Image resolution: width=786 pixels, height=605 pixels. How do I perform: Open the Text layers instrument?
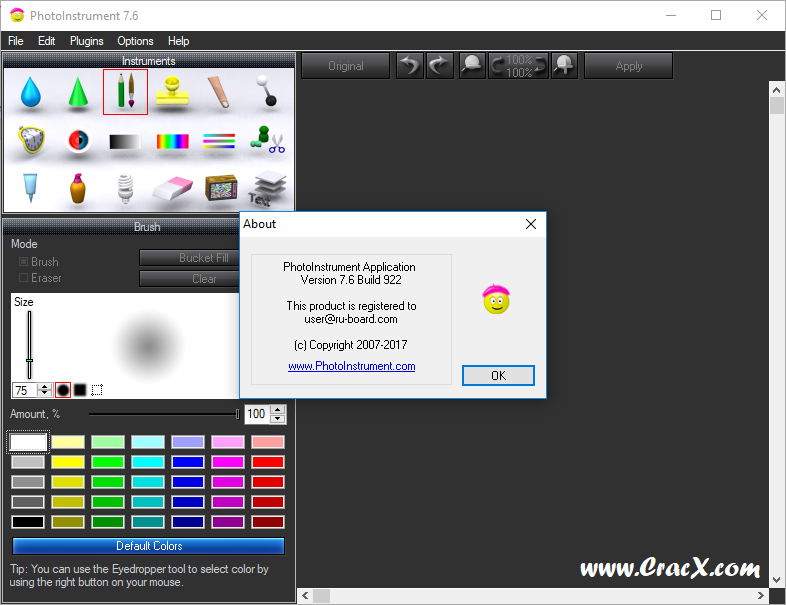tap(268, 187)
